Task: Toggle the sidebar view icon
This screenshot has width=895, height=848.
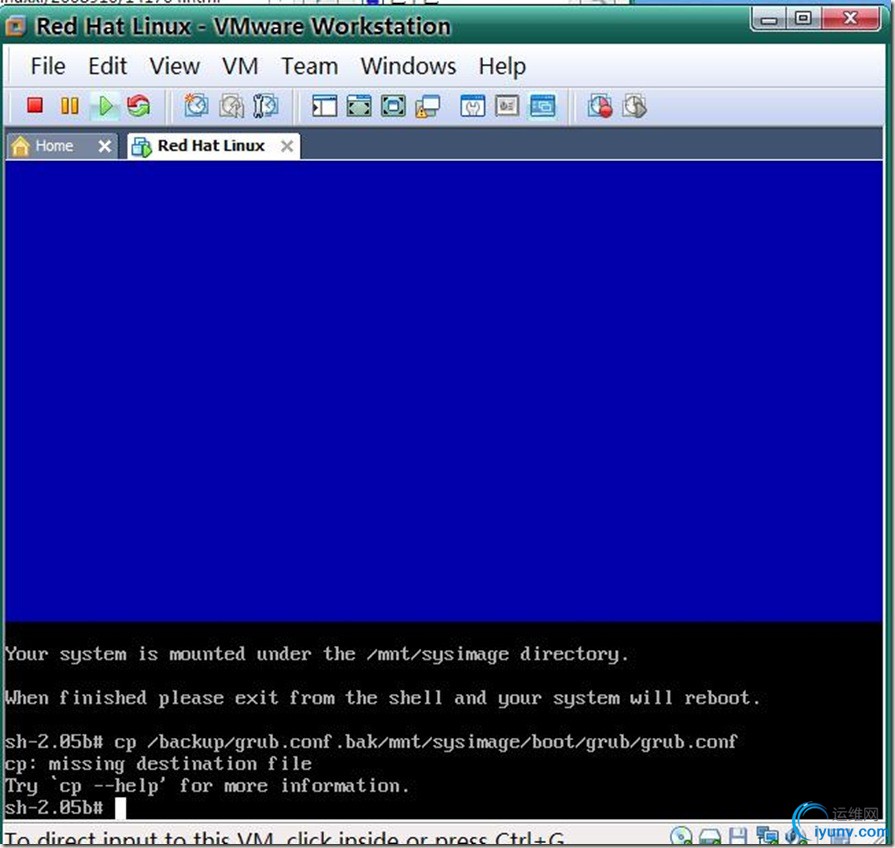Action: [324, 106]
